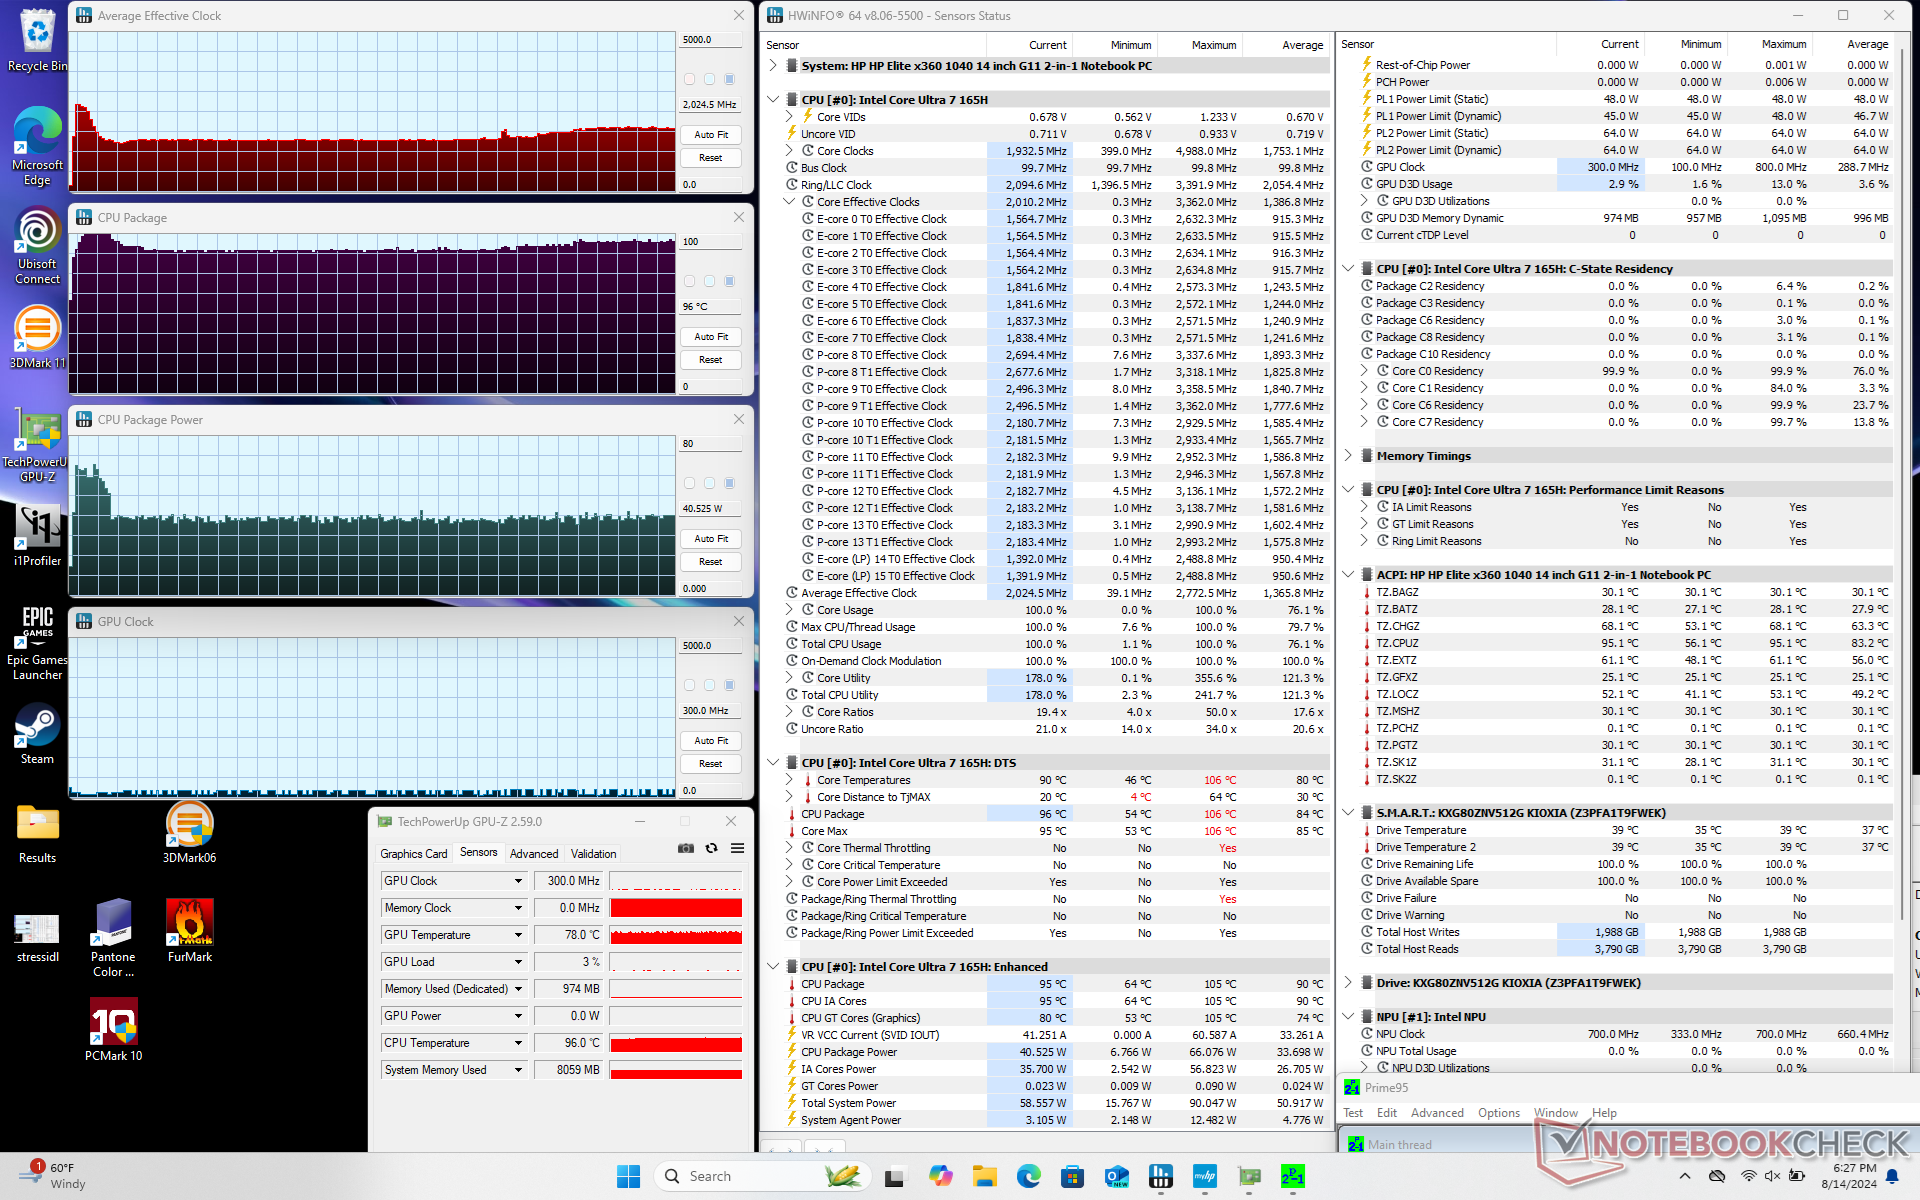Click the GPU-Z refresh icon
This screenshot has height=1200, width=1920.
(711, 848)
